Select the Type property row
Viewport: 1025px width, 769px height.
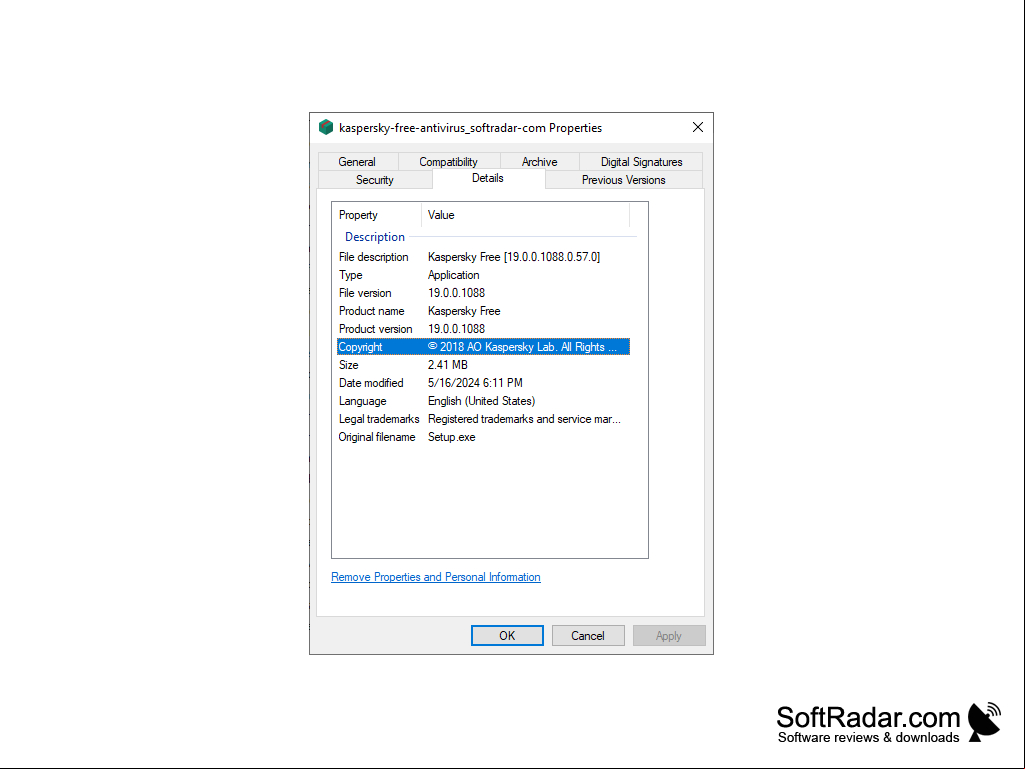[483, 275]
